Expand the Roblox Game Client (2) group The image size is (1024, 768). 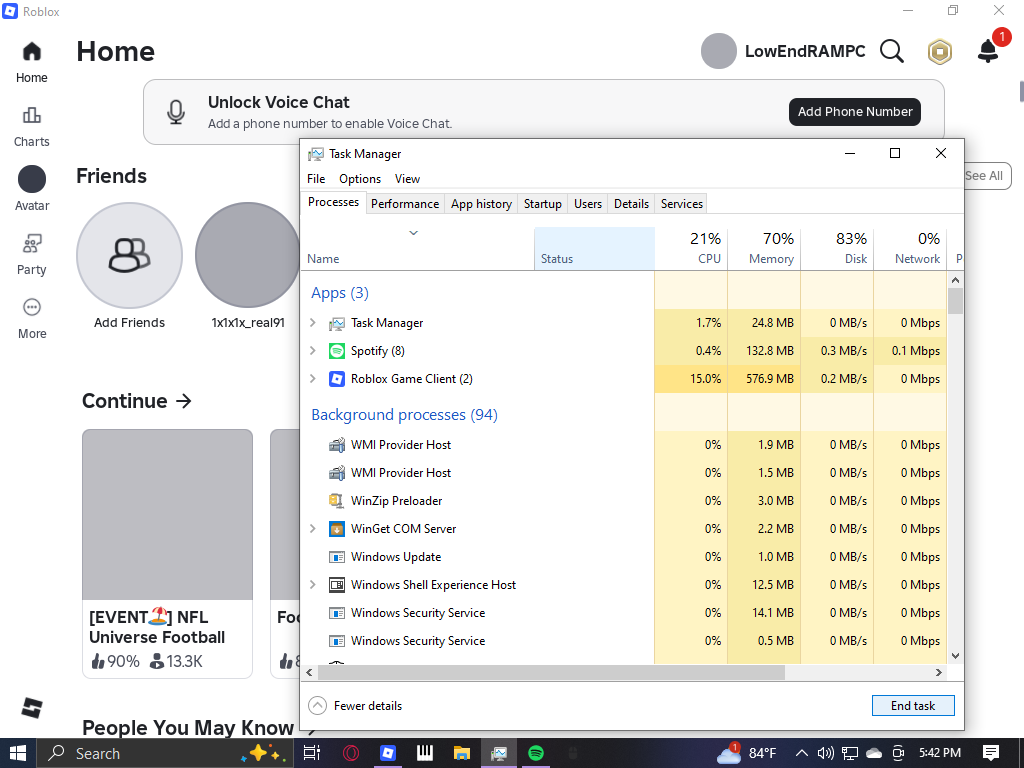pyautogui.click(x=313, y=379)
